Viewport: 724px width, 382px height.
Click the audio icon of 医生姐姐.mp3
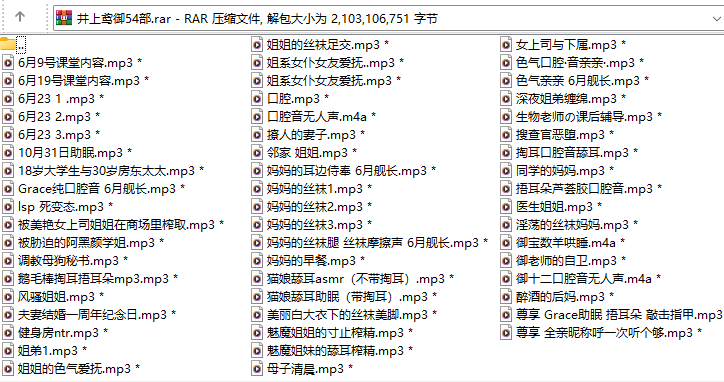click(507, 206)
